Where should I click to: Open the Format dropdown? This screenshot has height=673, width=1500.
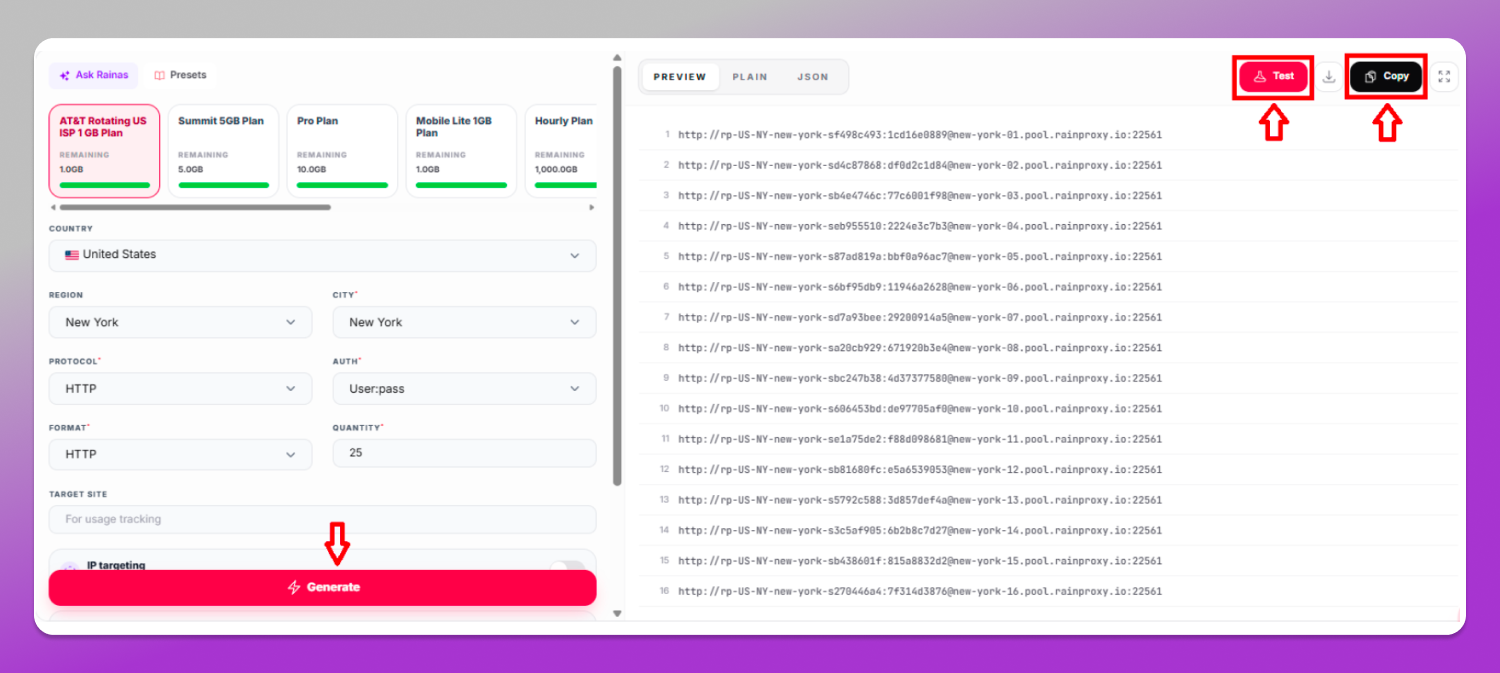pyautogui.click(x=180, y=454)
